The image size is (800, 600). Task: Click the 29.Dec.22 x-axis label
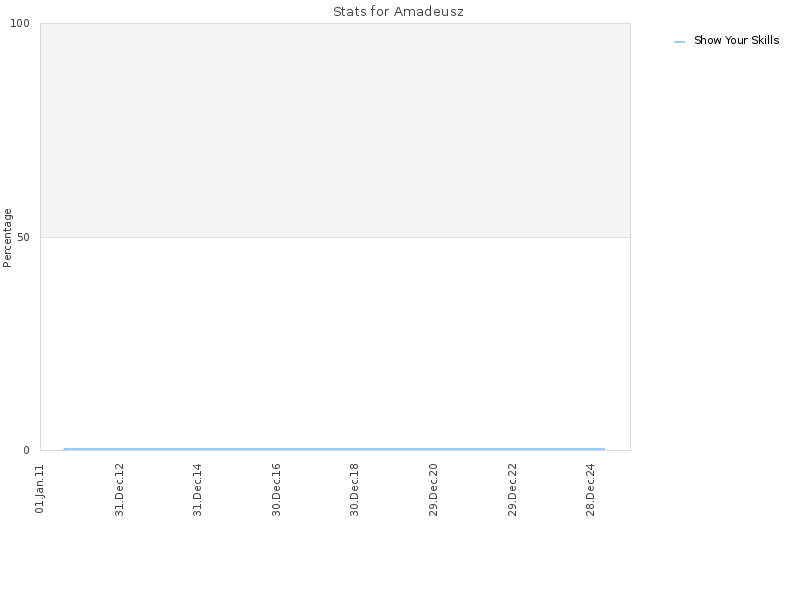512,489
